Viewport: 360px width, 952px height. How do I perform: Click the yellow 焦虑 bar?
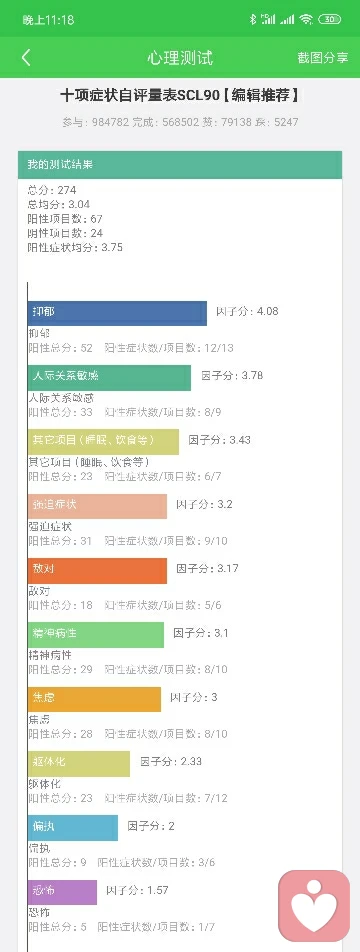pyautogui.click(x=94, y=699)
